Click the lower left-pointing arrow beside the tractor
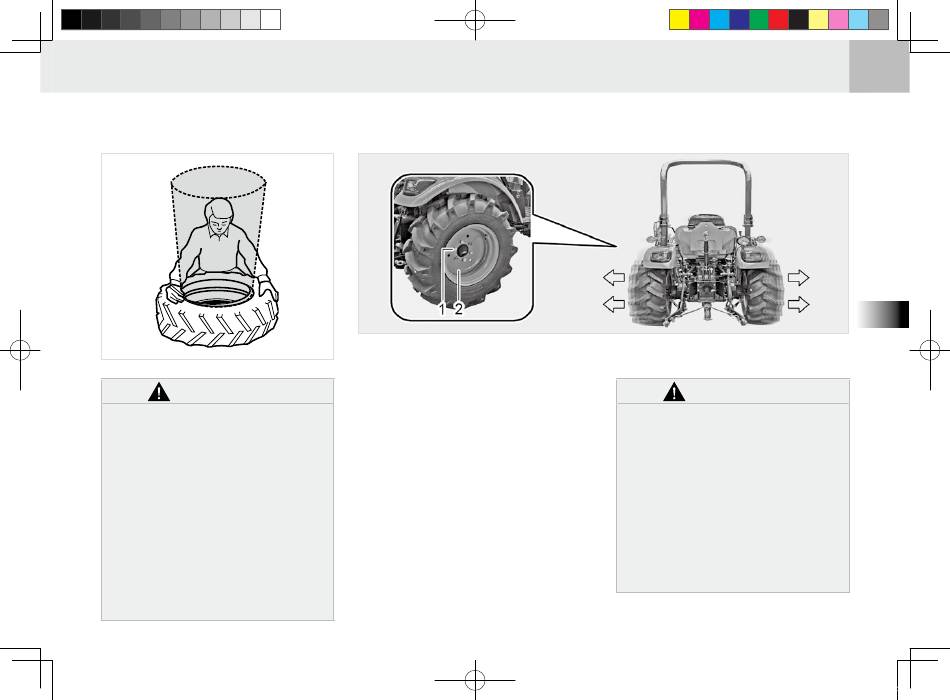This screenshot has height=700, width=950. coord(614,304)
